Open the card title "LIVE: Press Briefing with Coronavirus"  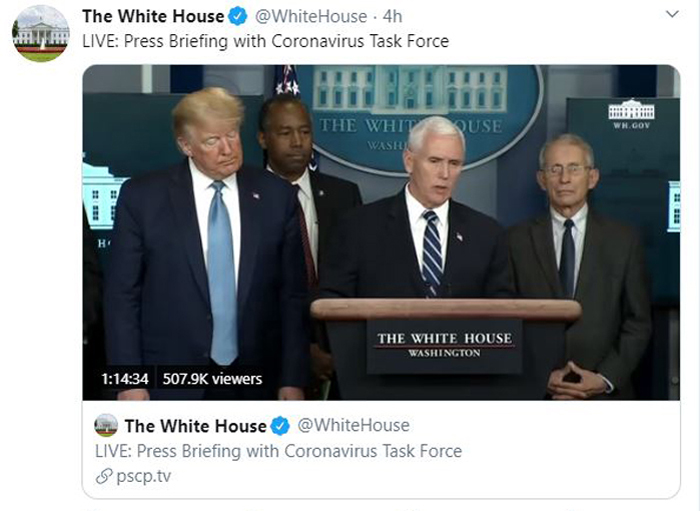click(x=279, y=451)
